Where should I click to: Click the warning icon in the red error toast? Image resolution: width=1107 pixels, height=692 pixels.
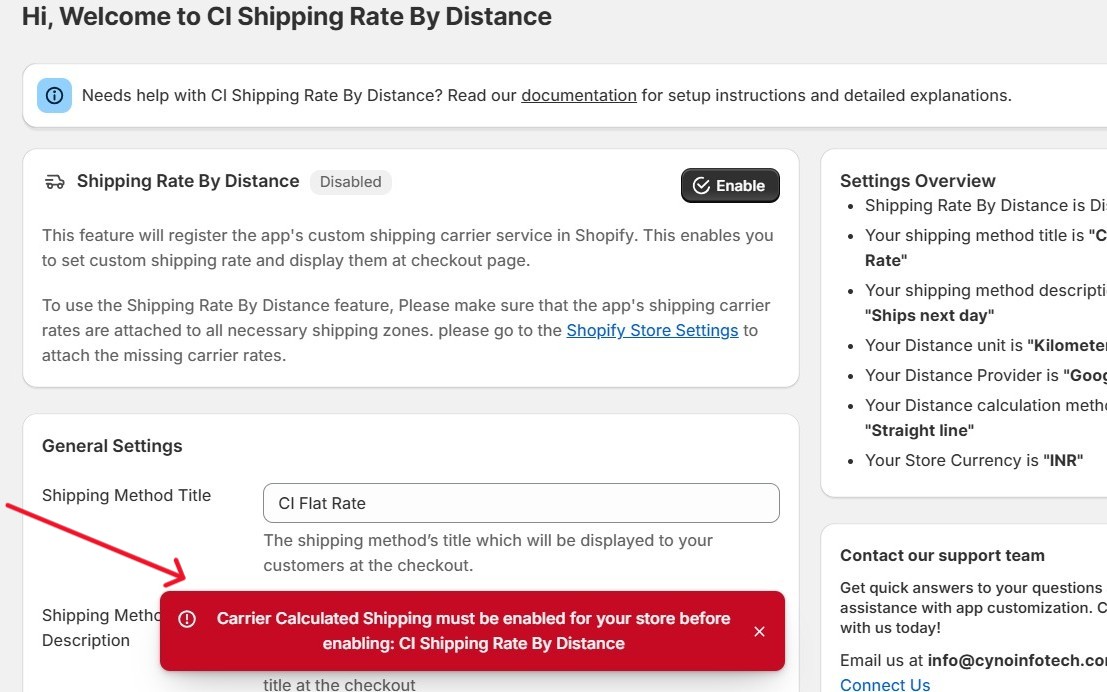click(x=187, y=619)
